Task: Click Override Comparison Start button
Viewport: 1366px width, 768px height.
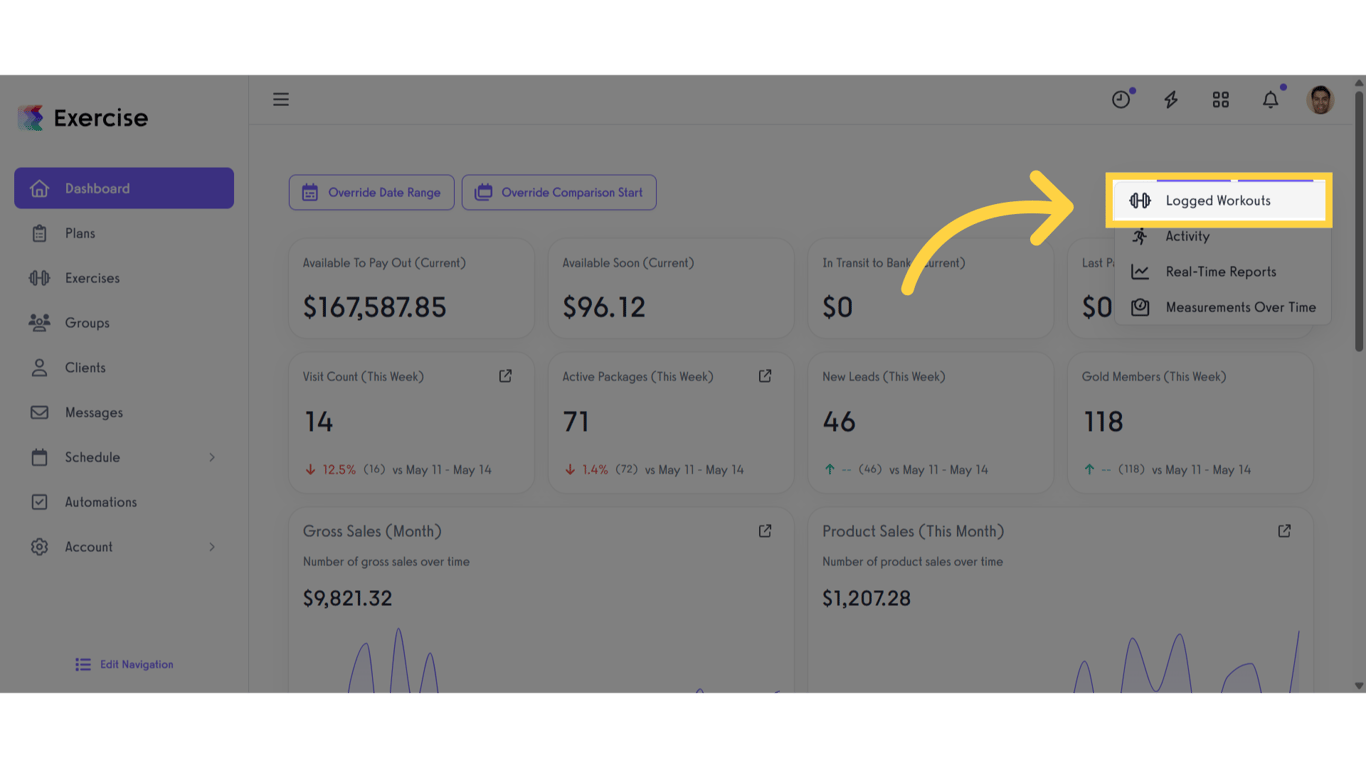Action: [559, 193]
